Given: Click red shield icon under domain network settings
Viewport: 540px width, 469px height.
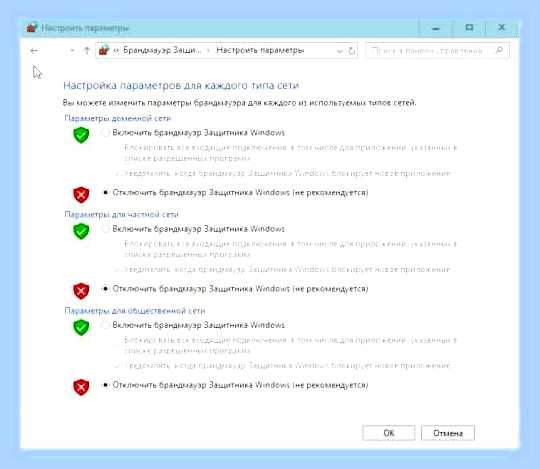Looking at the screenshot, I should [x=81, y=195].
